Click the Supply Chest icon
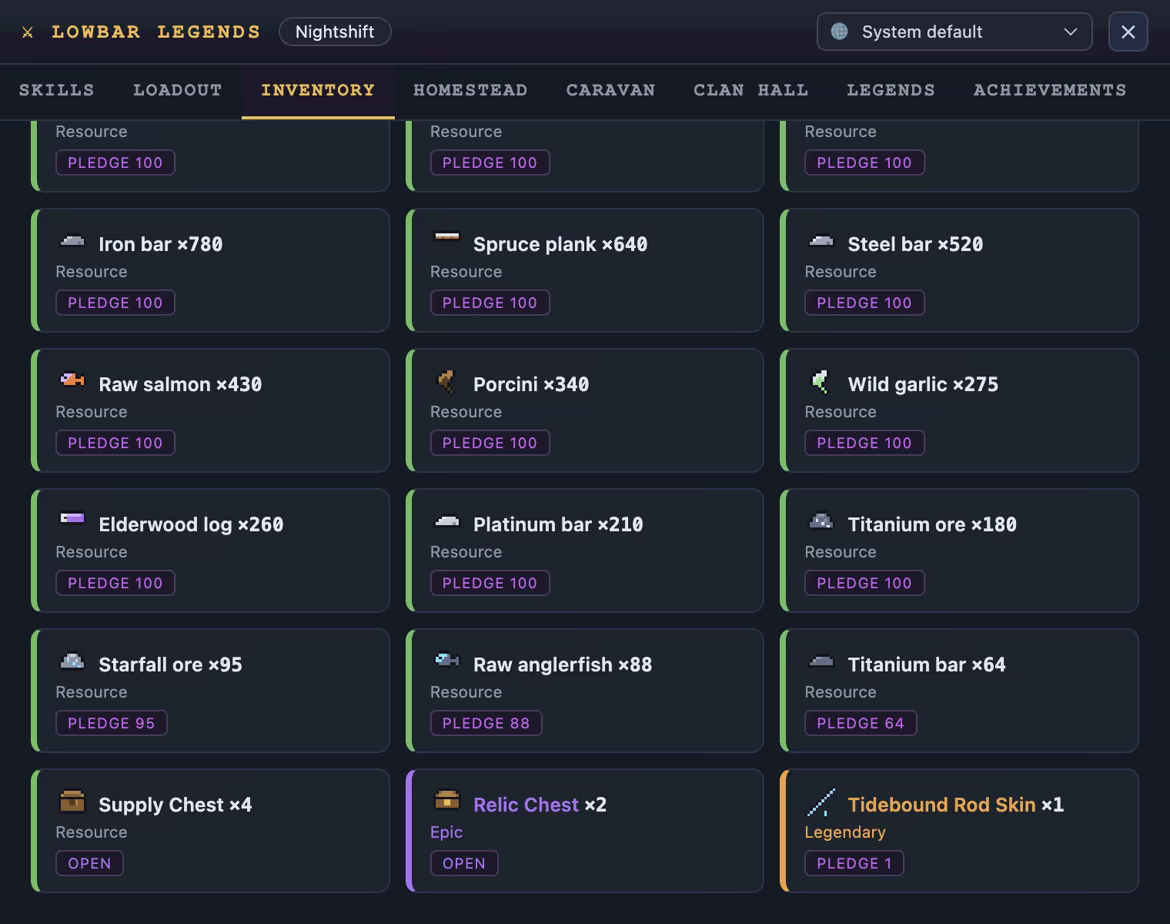Viewport: 1170px width, 924px height. click(x=72, y=801)
